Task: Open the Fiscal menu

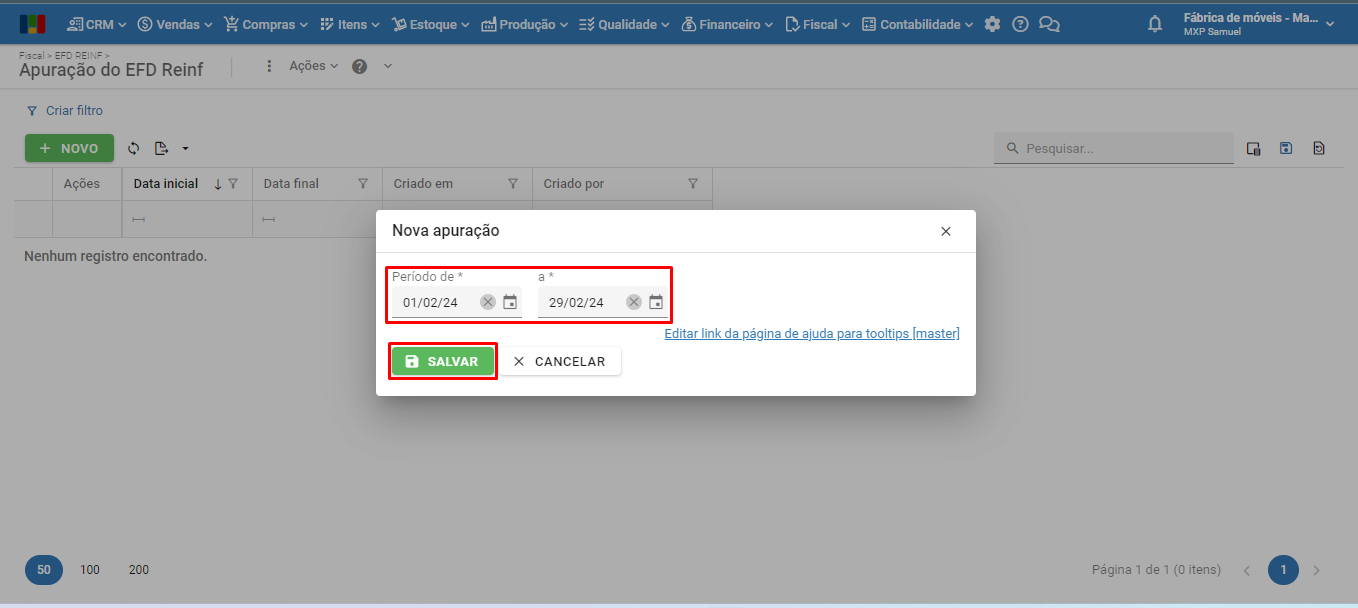Action: point(818,24)
